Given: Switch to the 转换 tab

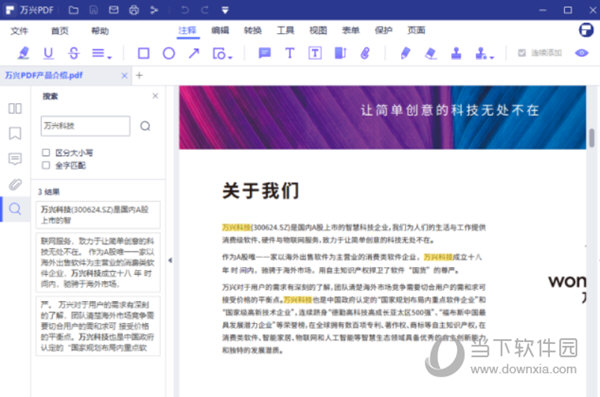Looking at the screenshot, I should (x=253, y=30).
